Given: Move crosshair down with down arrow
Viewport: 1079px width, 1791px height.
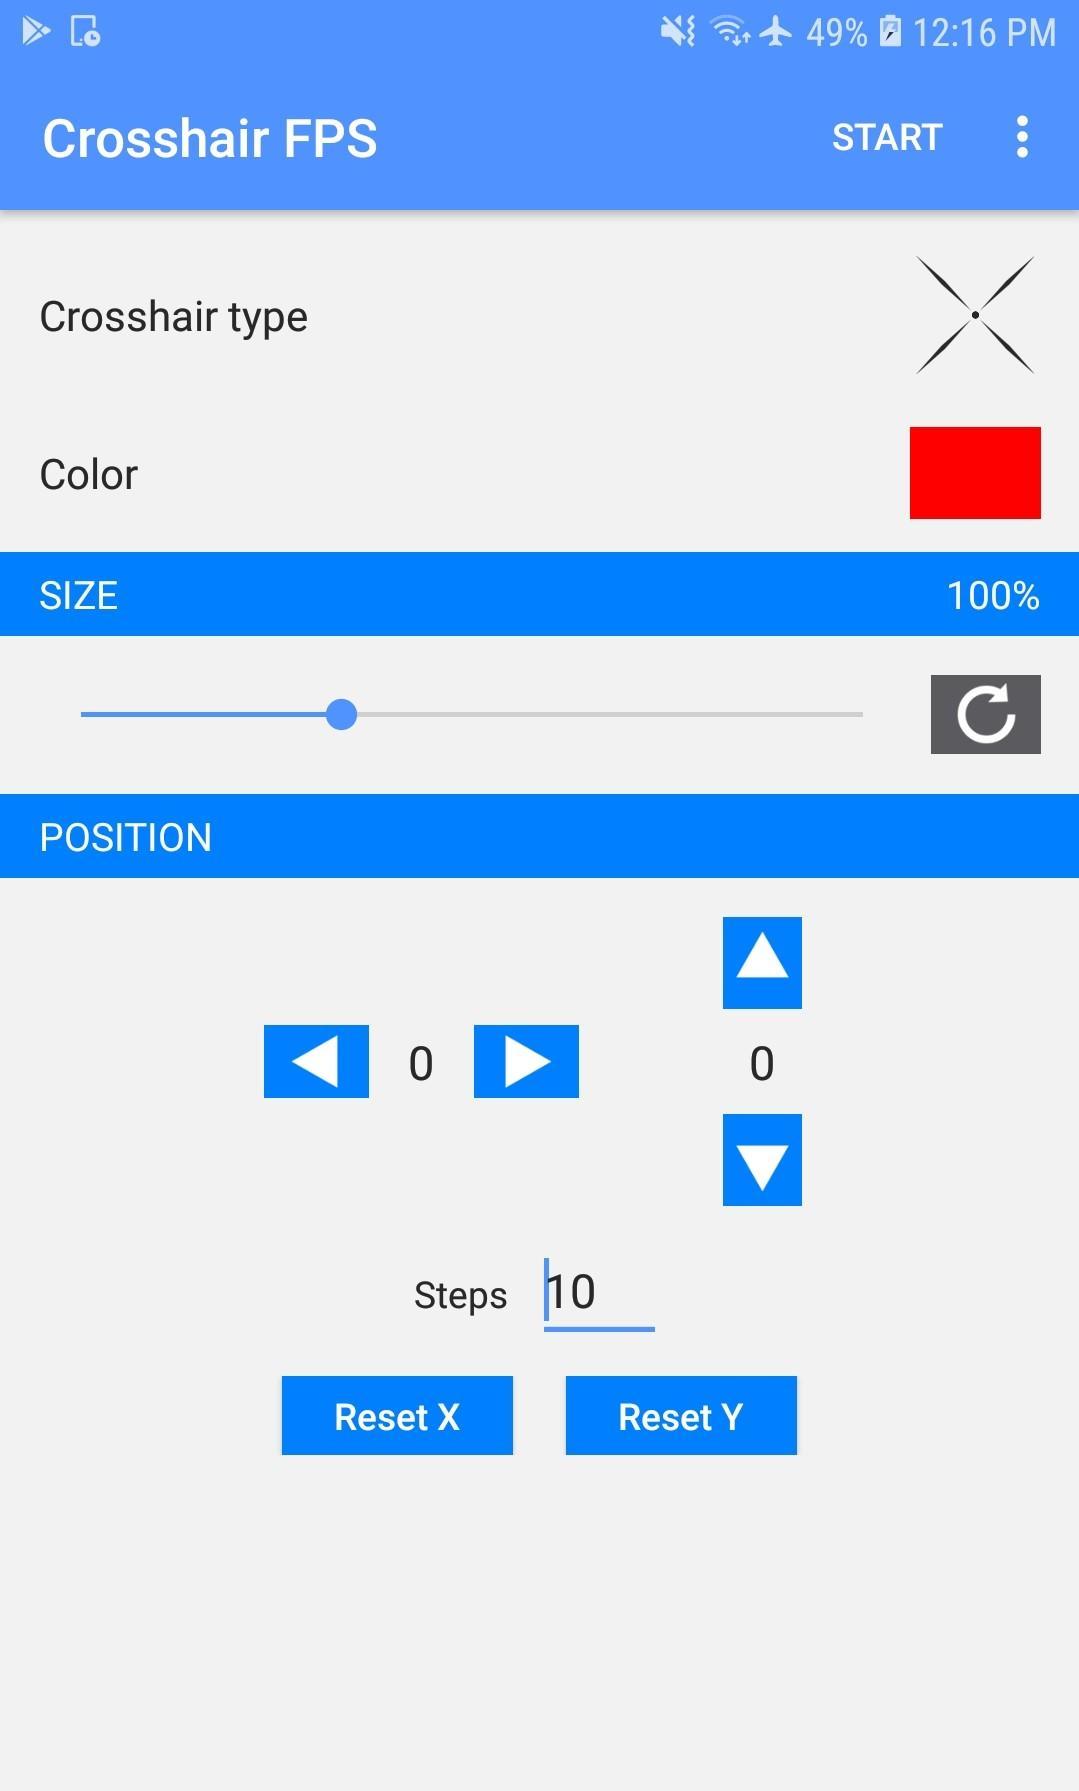Looking at the screenshot, I should [x=762, y=1160].
